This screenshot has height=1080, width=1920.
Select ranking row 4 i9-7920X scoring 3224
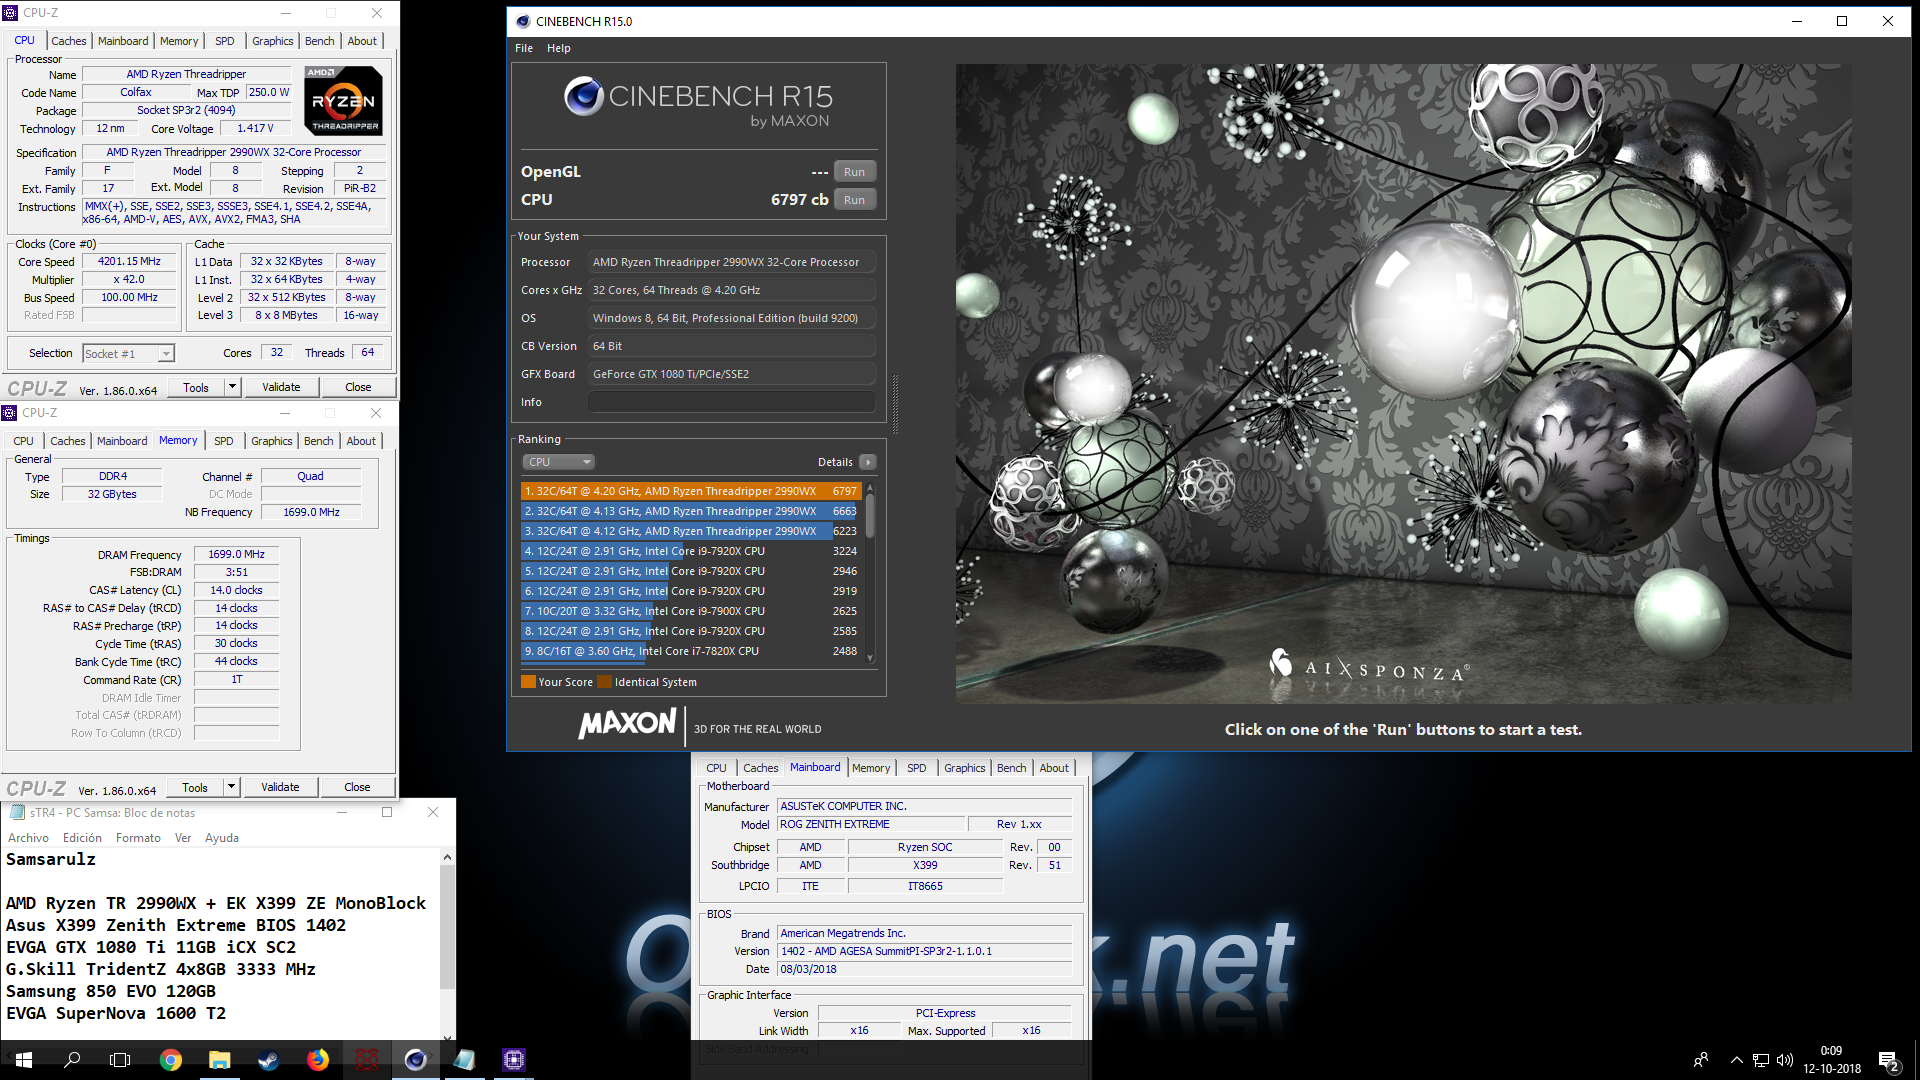[x=690, y=551]
